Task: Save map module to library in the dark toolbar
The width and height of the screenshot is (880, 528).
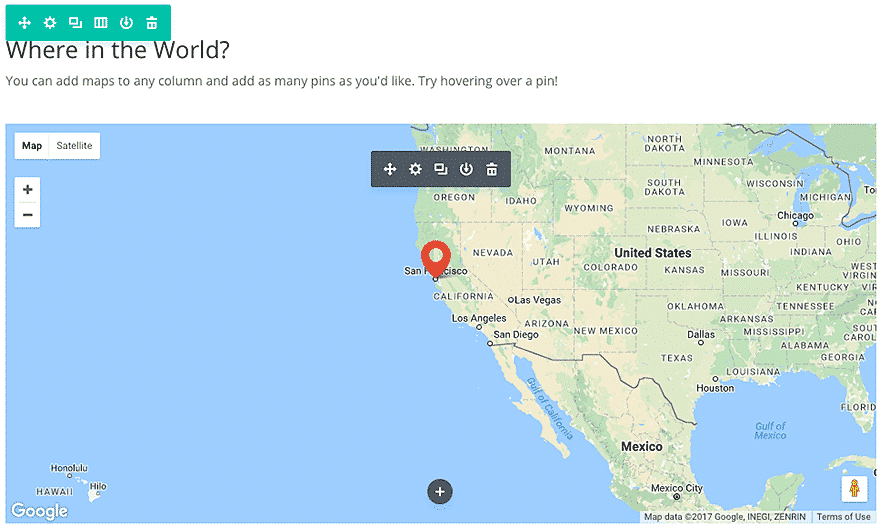Action: [x=466, y=170]
